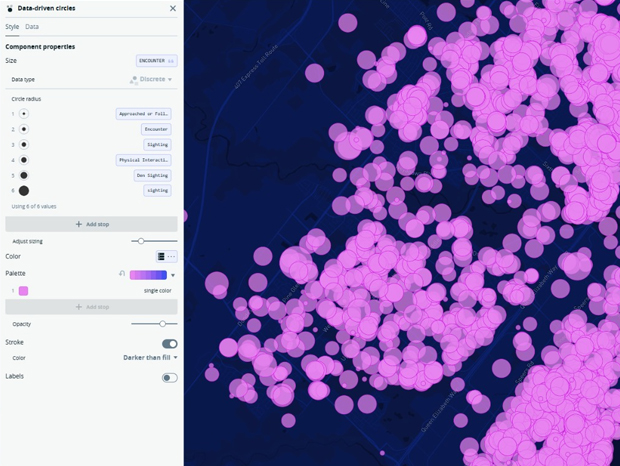Toggle the Stroke switch off
This screenshot has height=466, width=620.
pos(169,343)
